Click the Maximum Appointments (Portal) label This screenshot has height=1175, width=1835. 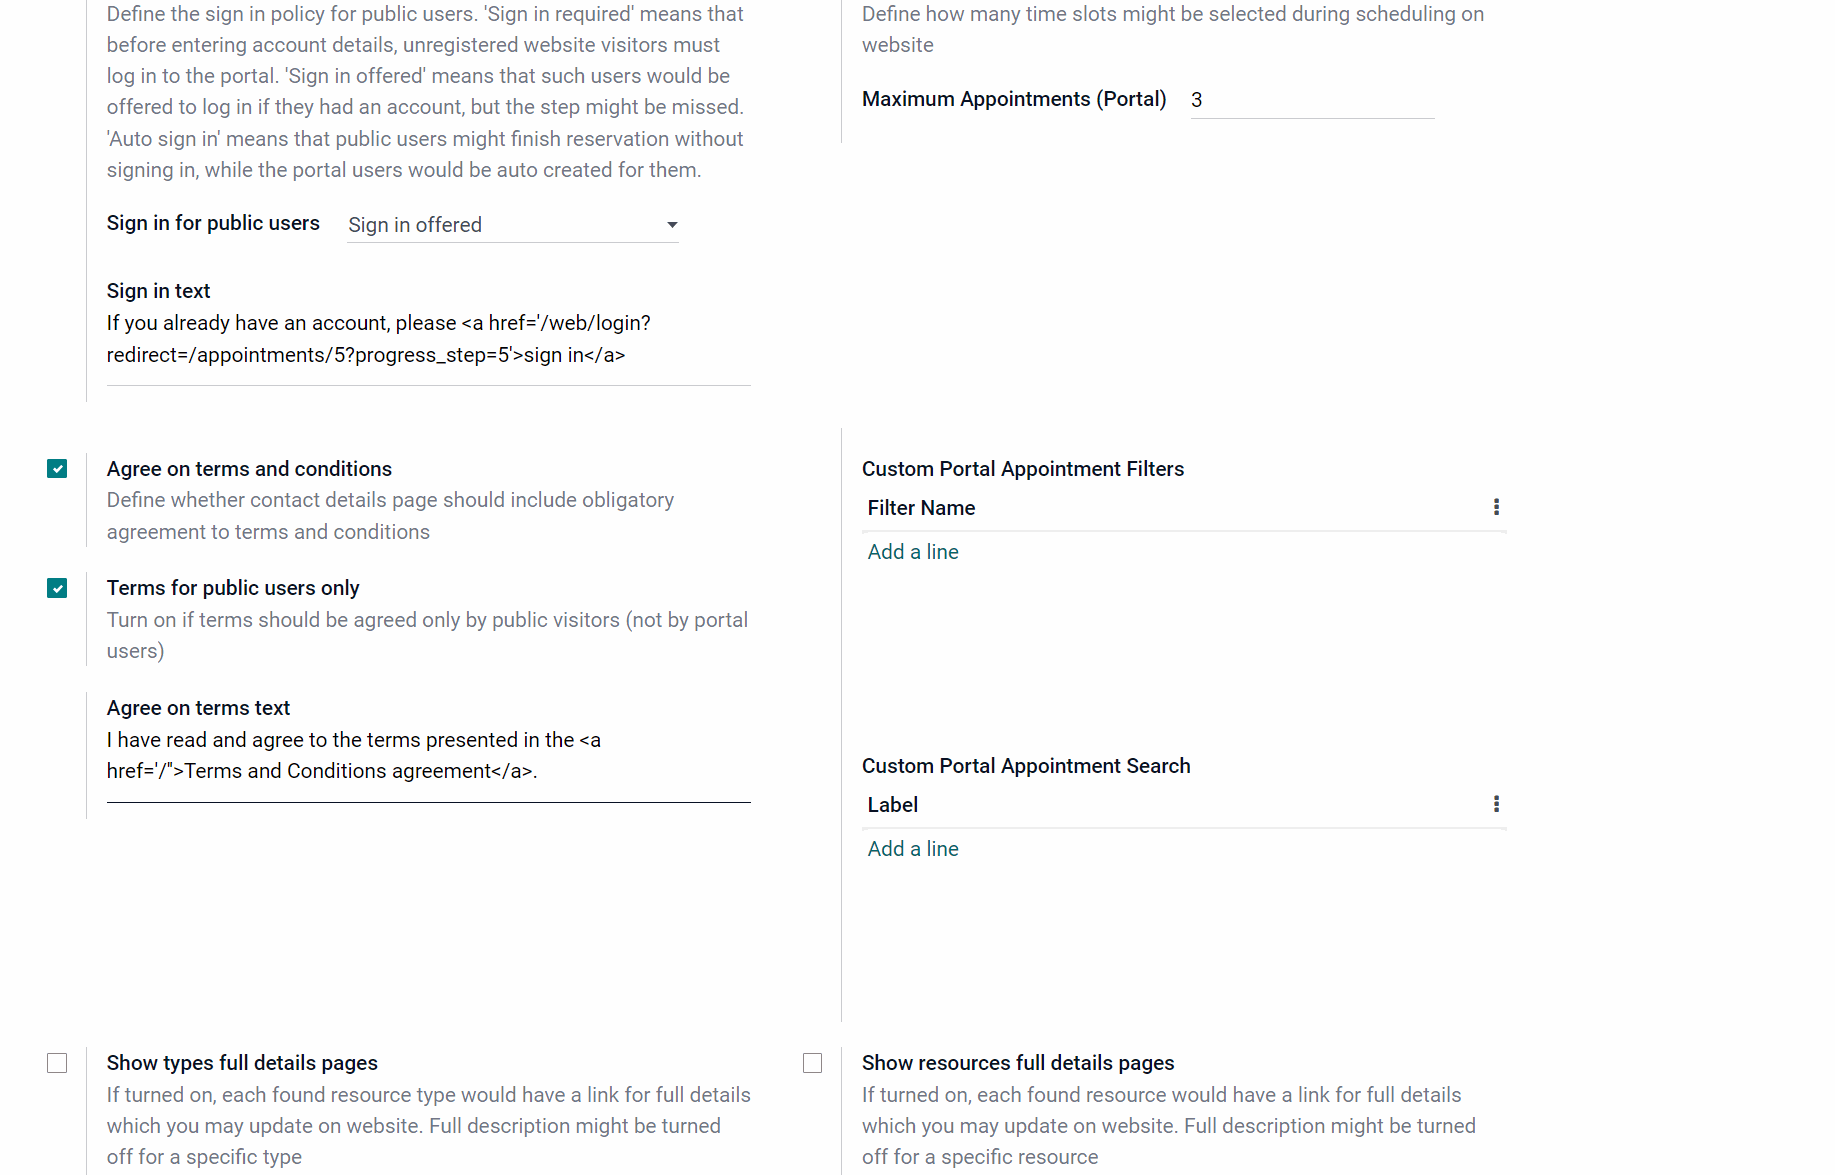tap(1014, 99)
